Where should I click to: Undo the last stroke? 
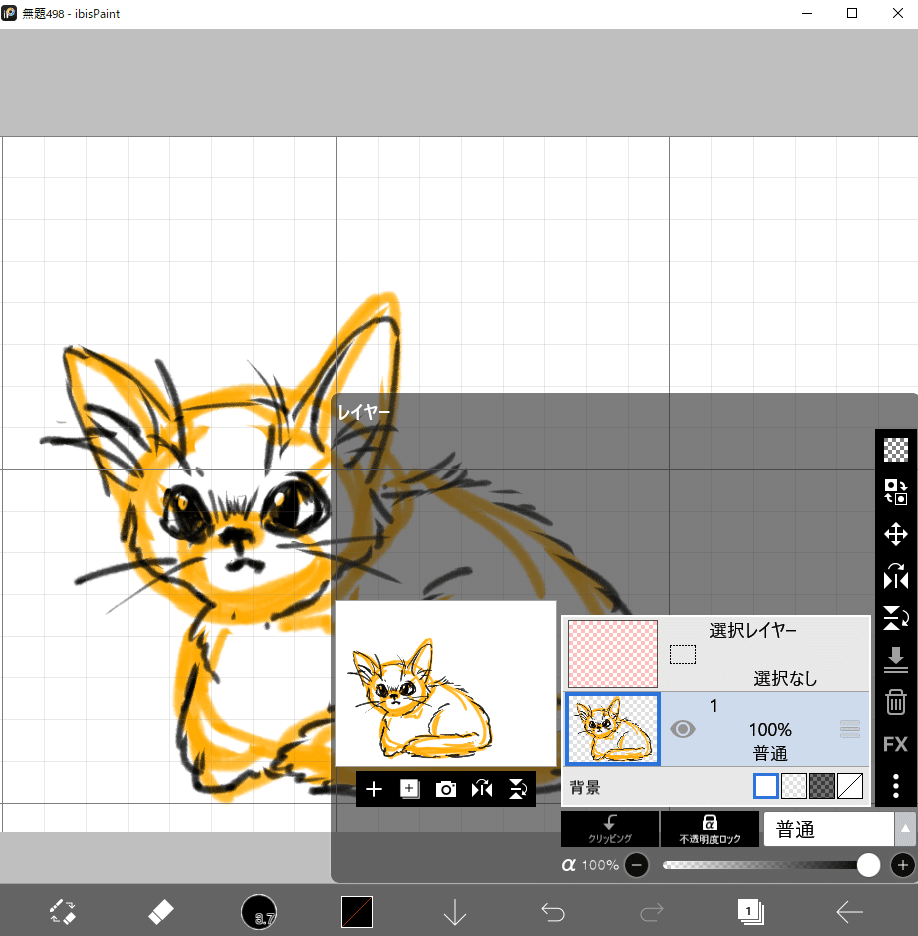[552, 911]
